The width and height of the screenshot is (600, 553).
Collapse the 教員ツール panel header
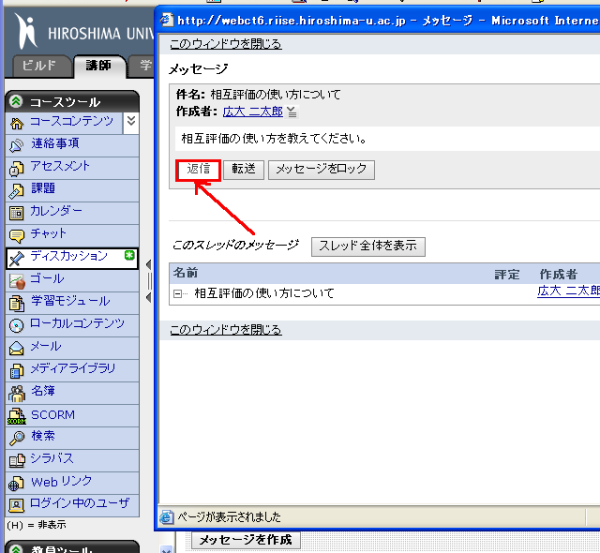(16, 549)
